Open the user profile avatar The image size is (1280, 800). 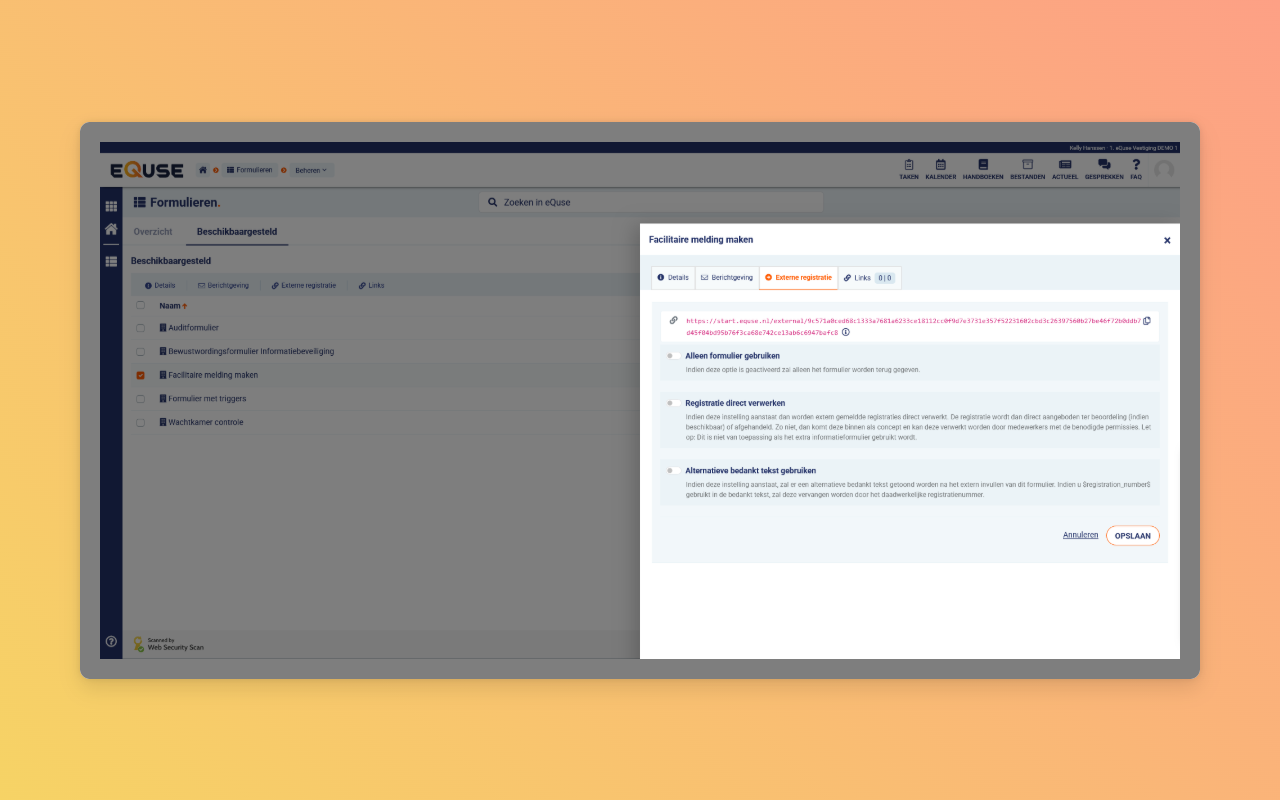tap(1164, 170)
